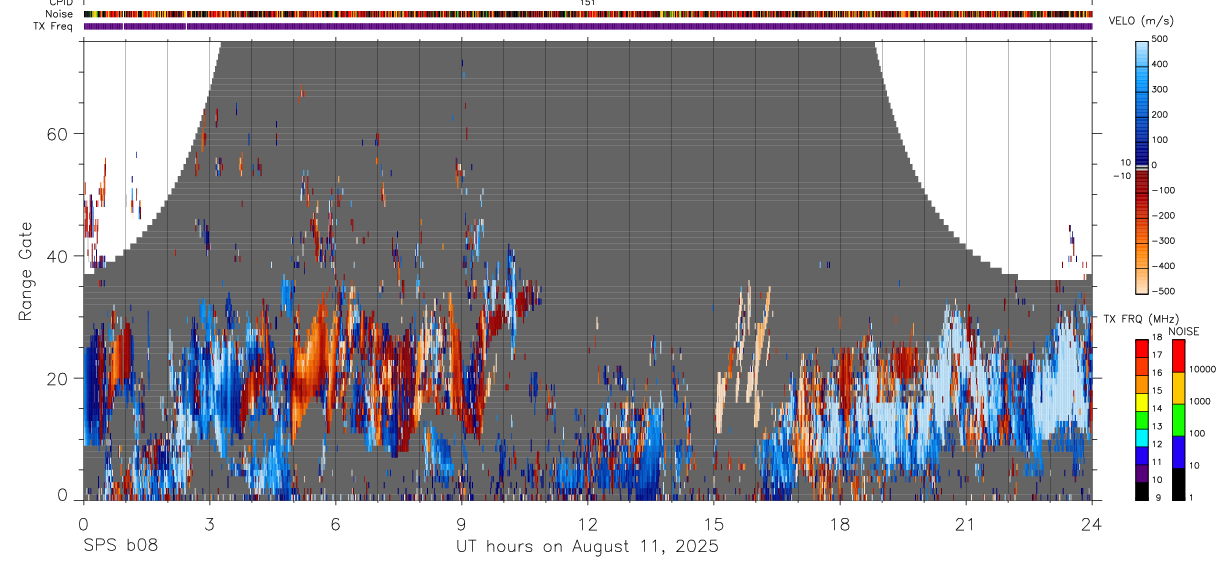Click the velocity scale '500' label
This screenshot has width=1228, height=567.
click(x=1161, y=39)
